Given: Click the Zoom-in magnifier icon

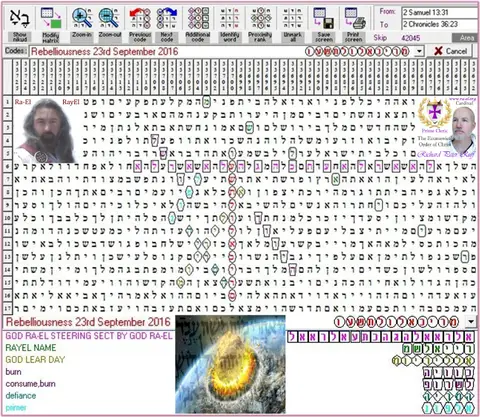Looking at the screenshot, I should point(82,18).
